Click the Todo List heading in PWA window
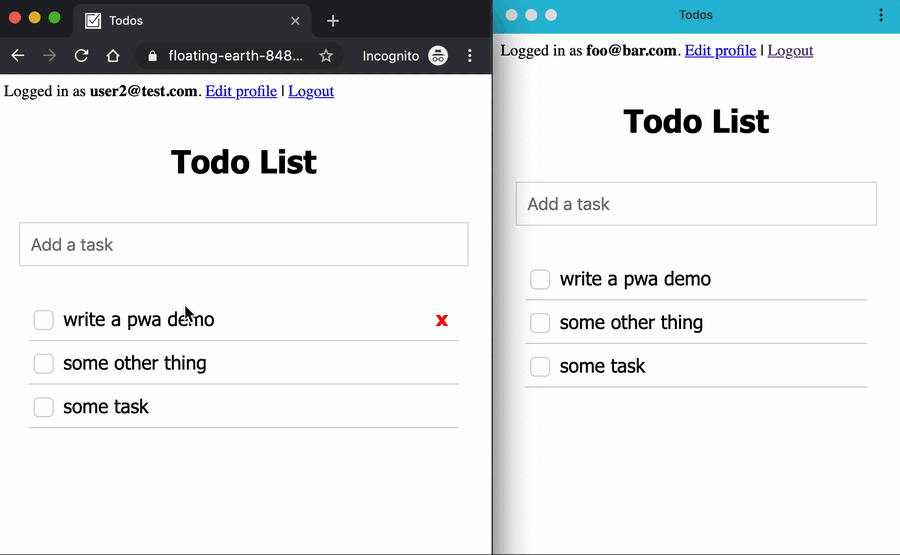Image resolution: width=900 pixels, height=555 pixels. 696,122
